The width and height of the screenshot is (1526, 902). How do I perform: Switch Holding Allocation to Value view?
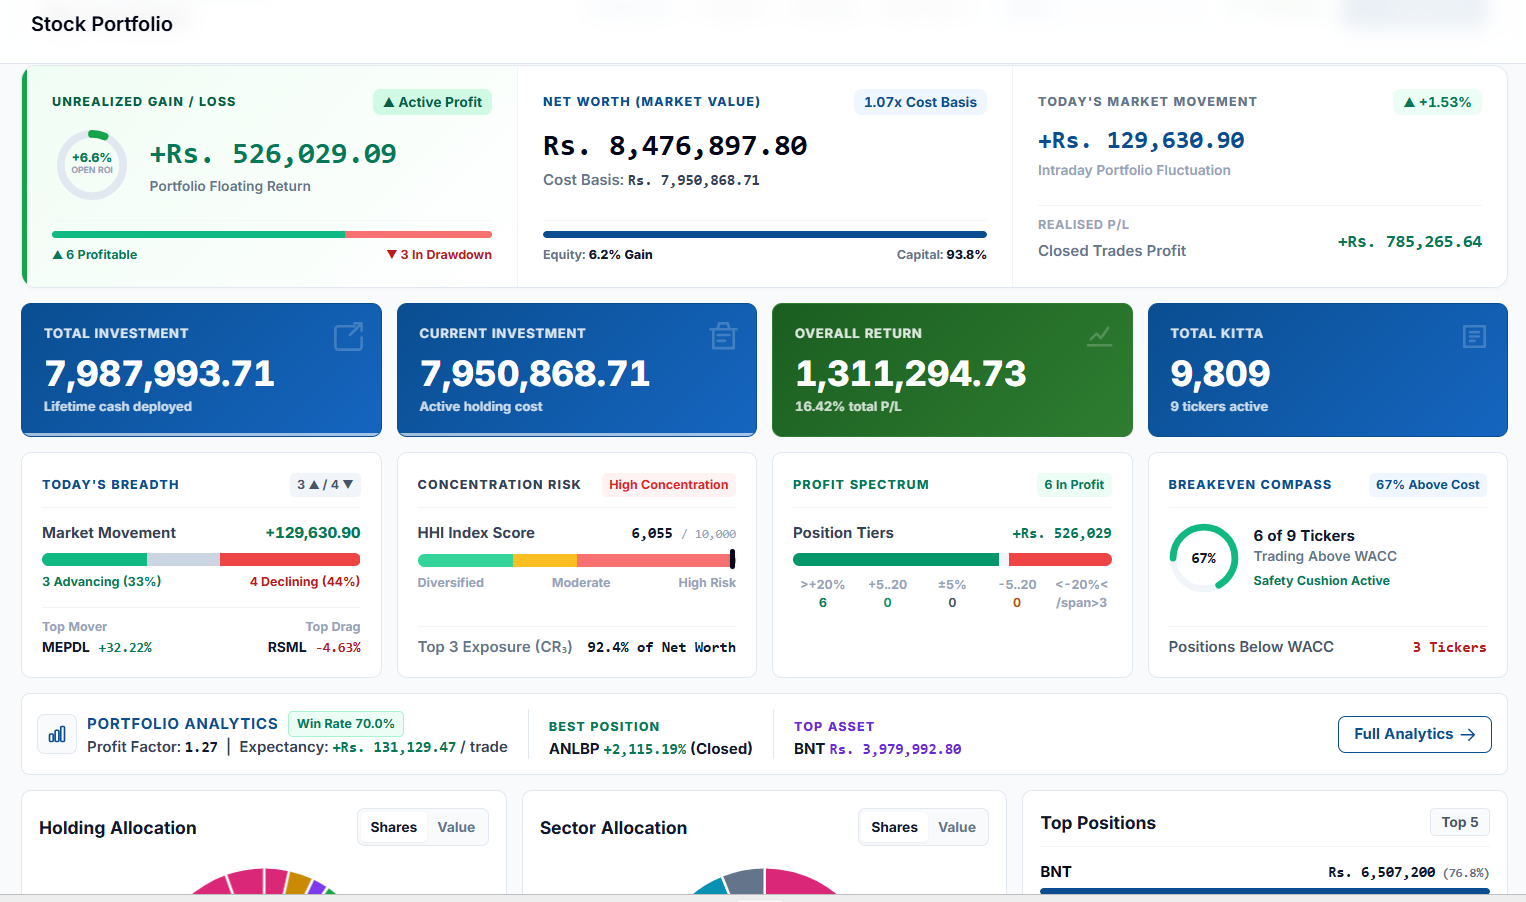pyautogui.click(x=456, y=827)
